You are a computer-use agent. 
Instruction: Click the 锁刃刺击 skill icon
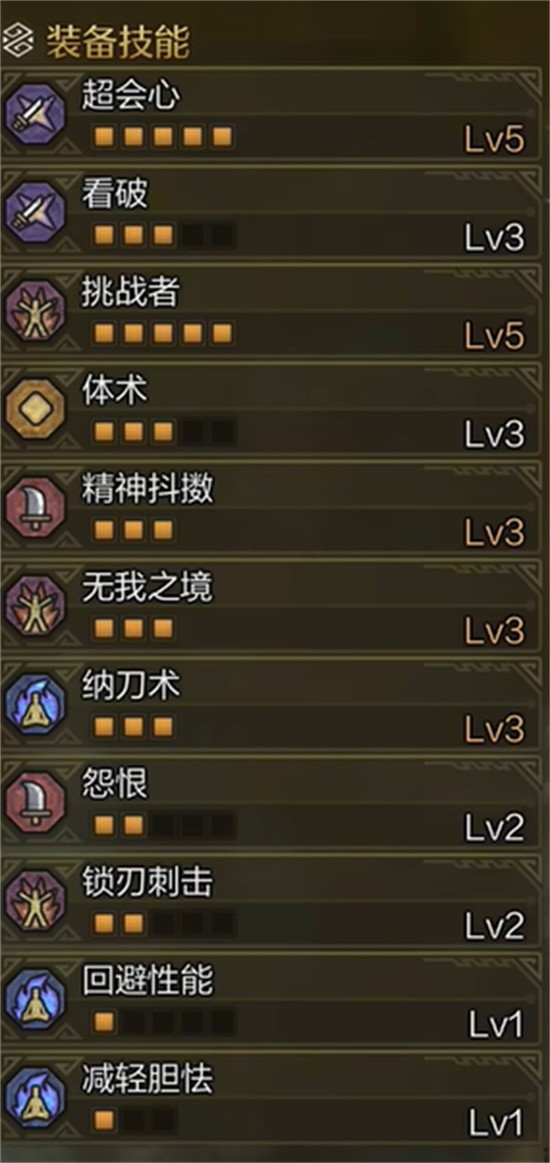(35, 900)
